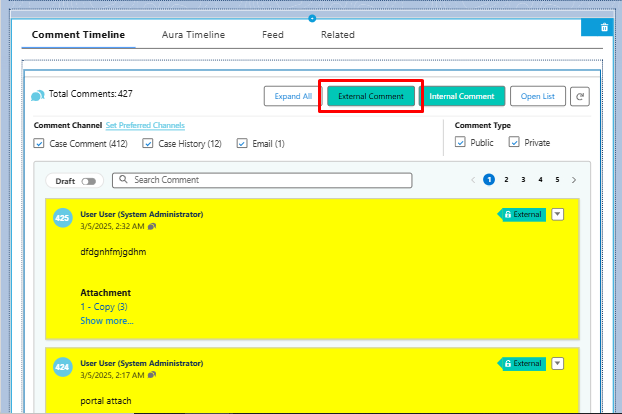The height and width of the screenshot is (414, 622).
Task: Click the icon next to 2:32 AM timestamp
Action: 152,227
